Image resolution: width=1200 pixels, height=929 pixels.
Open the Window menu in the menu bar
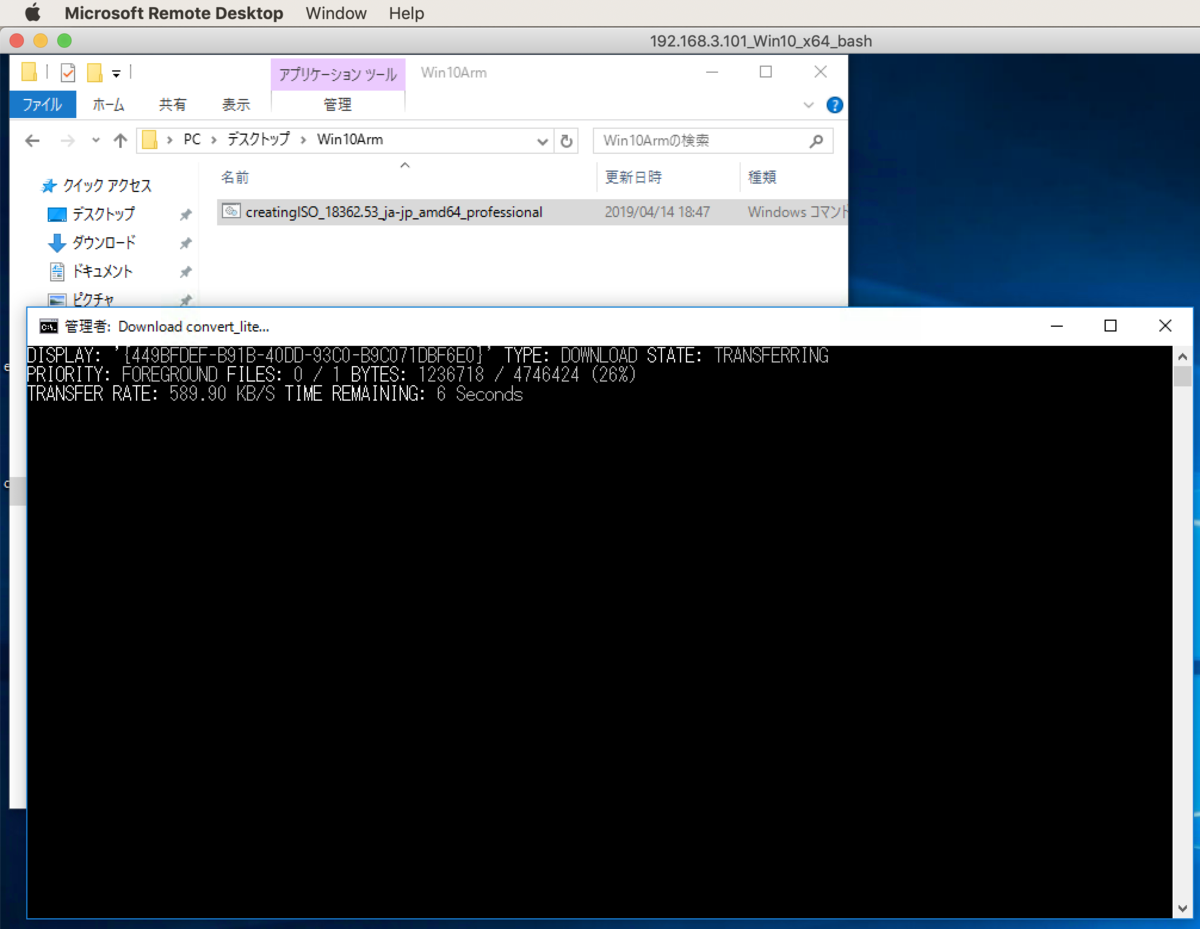(x=336, y=13)
